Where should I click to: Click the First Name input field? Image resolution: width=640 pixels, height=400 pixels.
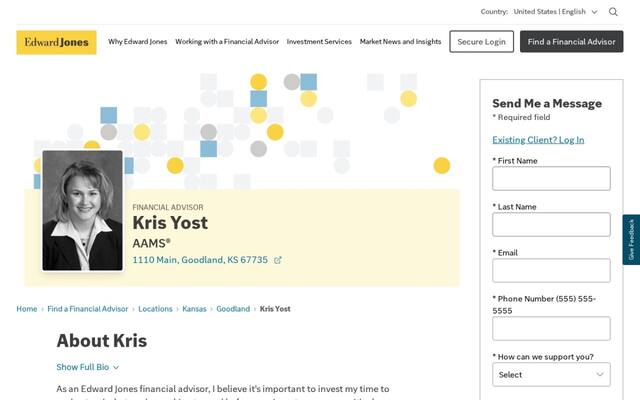click(551, 178)
